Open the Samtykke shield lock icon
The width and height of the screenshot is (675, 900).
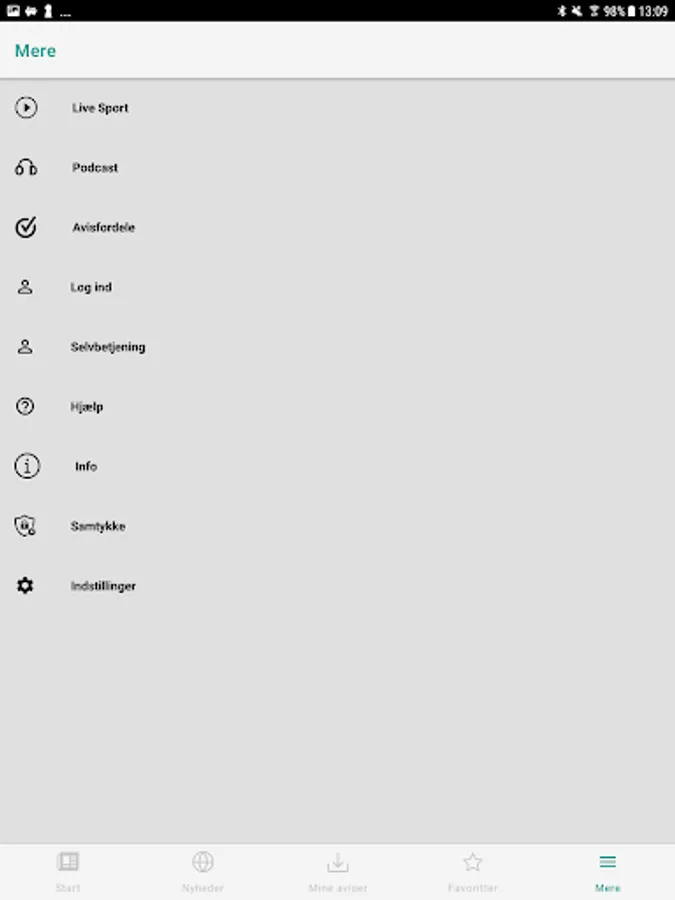[25, 525]
